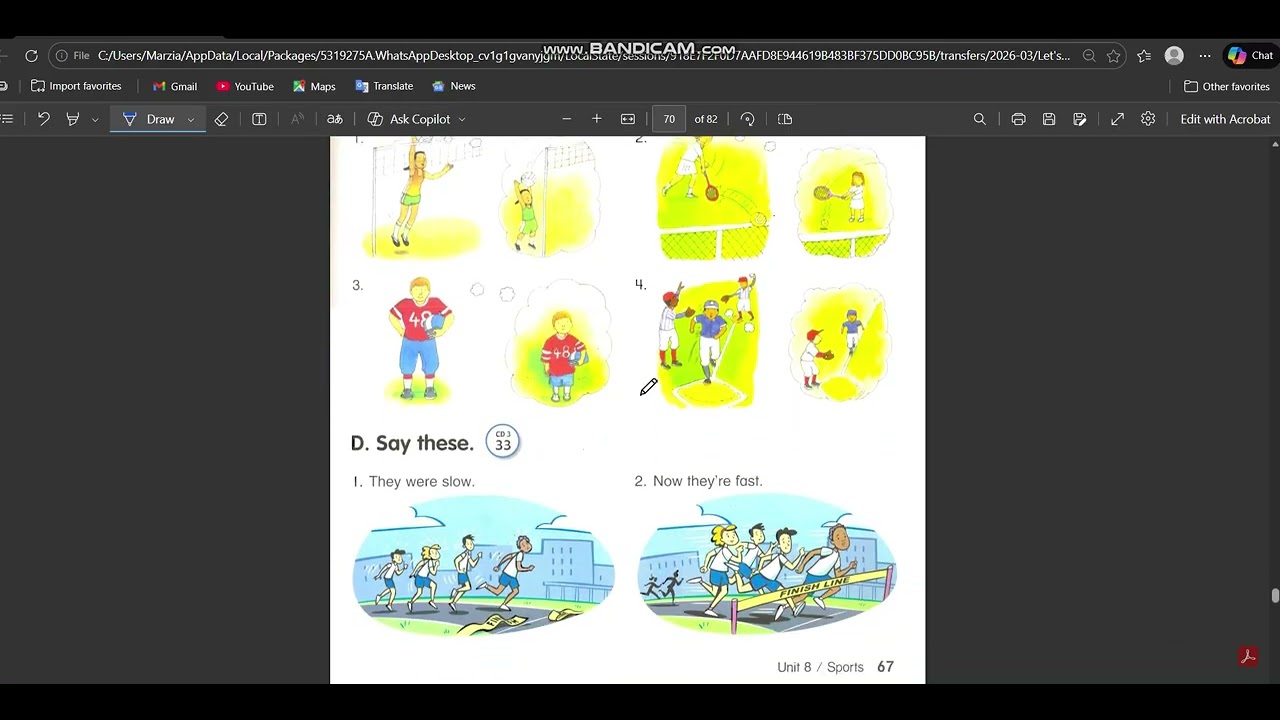Image resolution: width=1280 pixels, height=720 pixels.
Task: Zoom out the PDF with minus
Action: [566, 119]
